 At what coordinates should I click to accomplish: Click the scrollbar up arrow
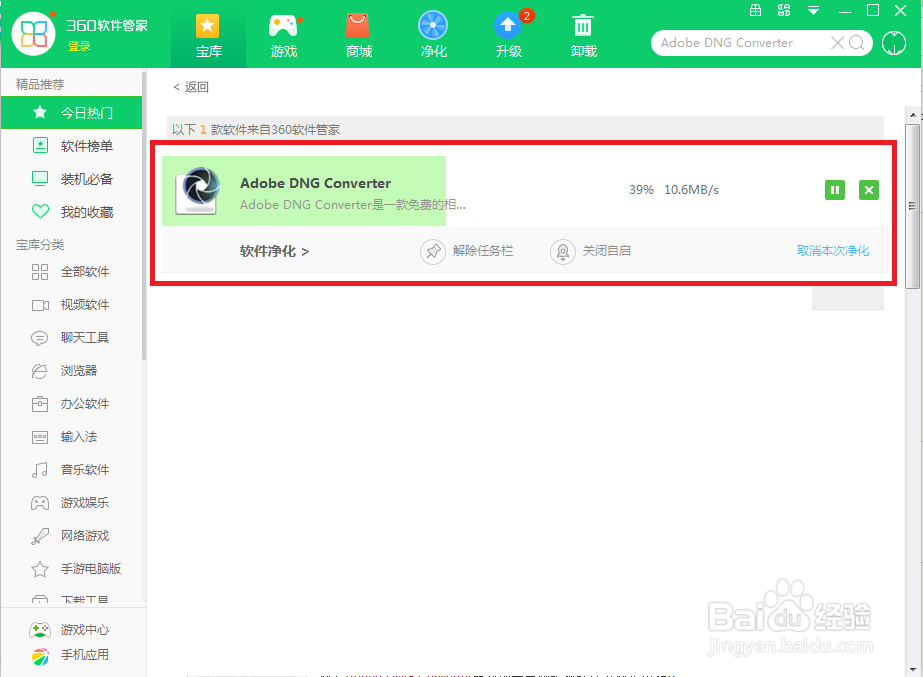pos(912,115)
